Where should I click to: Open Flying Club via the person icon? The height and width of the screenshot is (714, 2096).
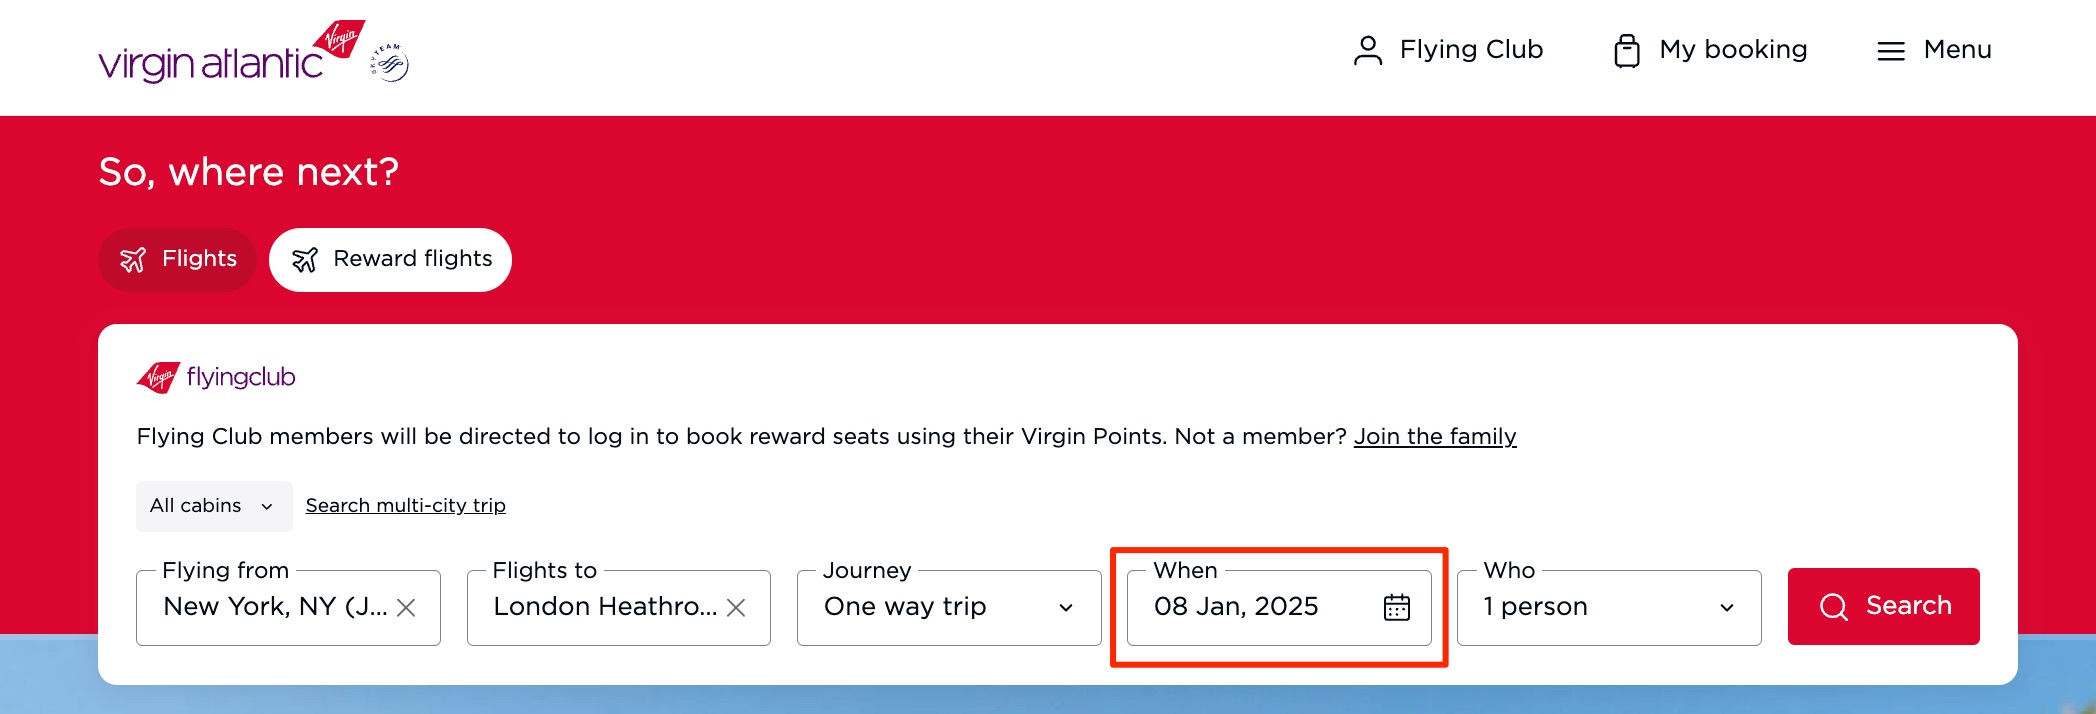tap(1367, 49)
